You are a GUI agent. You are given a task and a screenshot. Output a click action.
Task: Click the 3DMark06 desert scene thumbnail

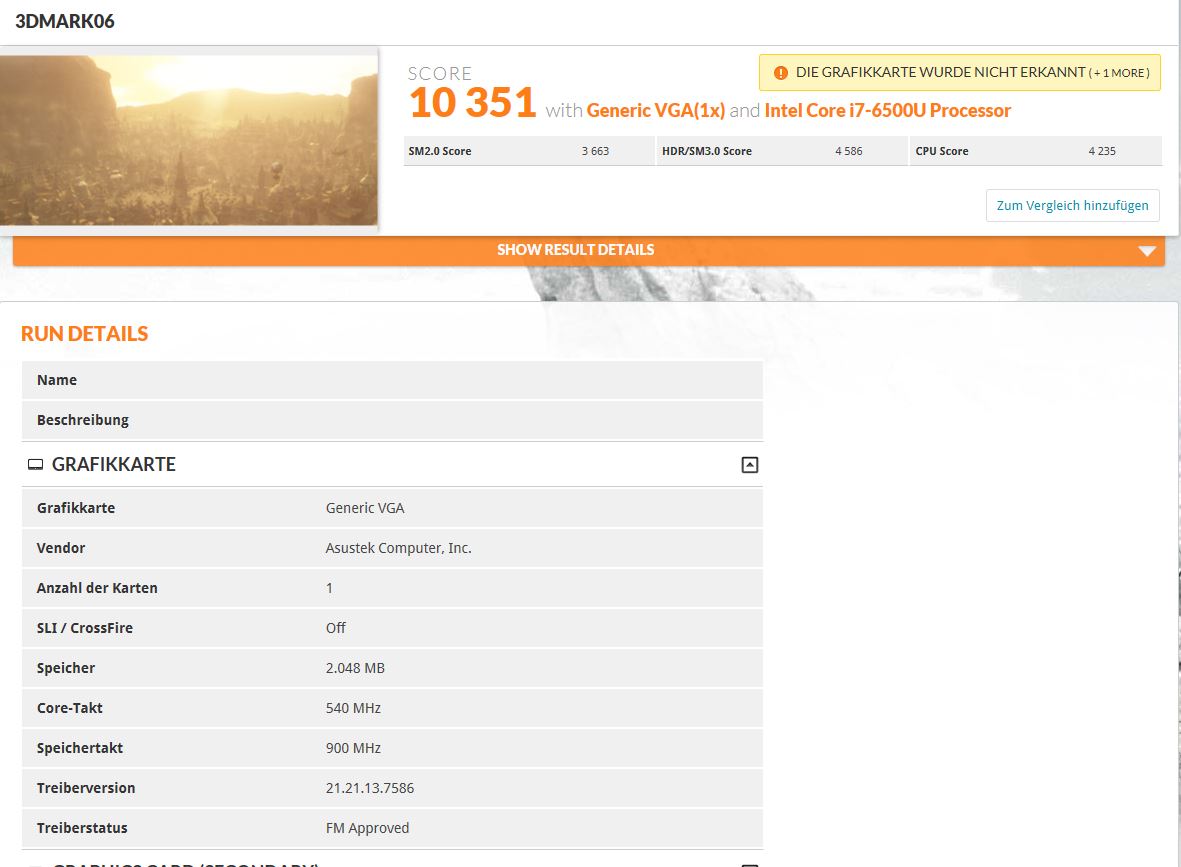pos(188,139)
